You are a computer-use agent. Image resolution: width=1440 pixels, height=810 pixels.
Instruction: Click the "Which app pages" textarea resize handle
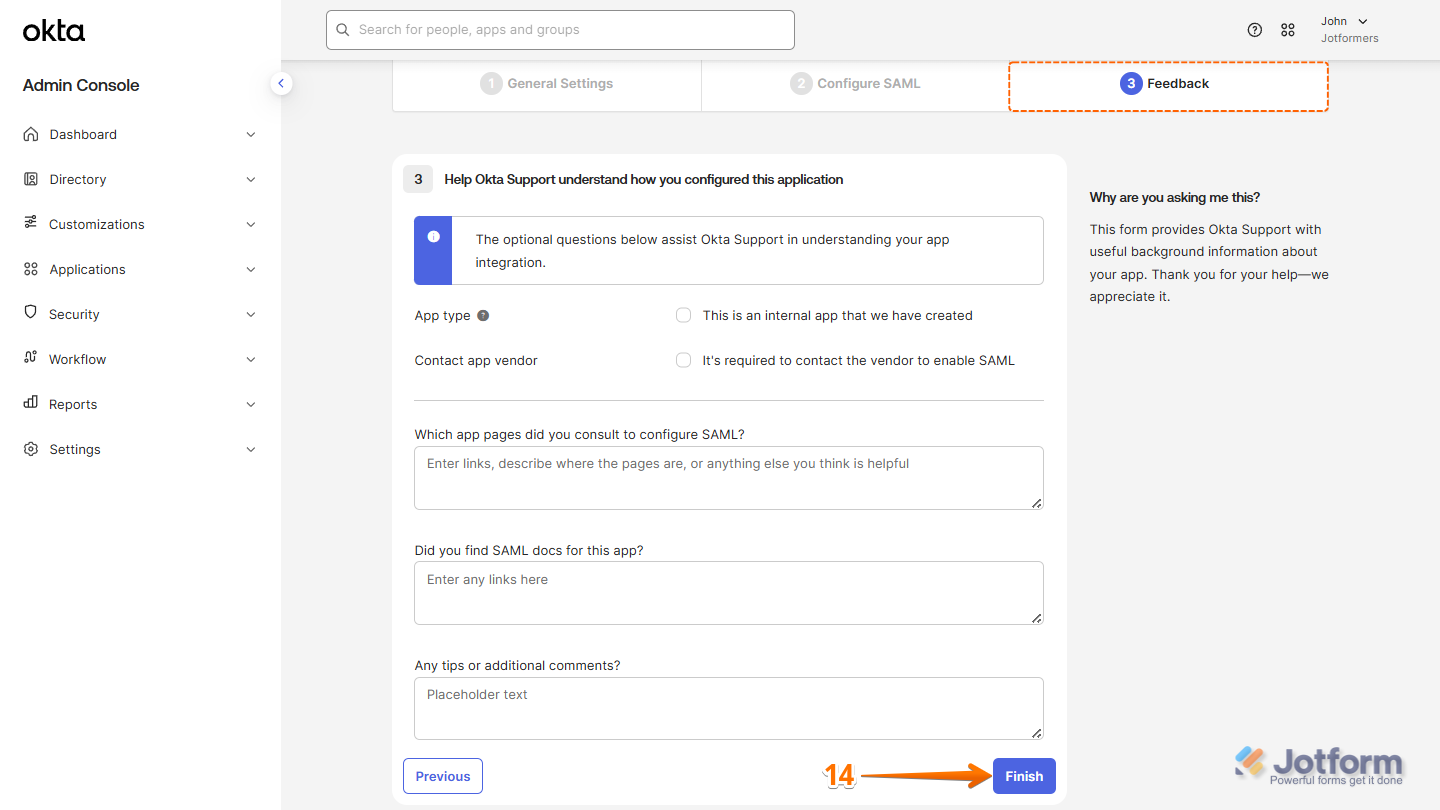[1037, 503]
